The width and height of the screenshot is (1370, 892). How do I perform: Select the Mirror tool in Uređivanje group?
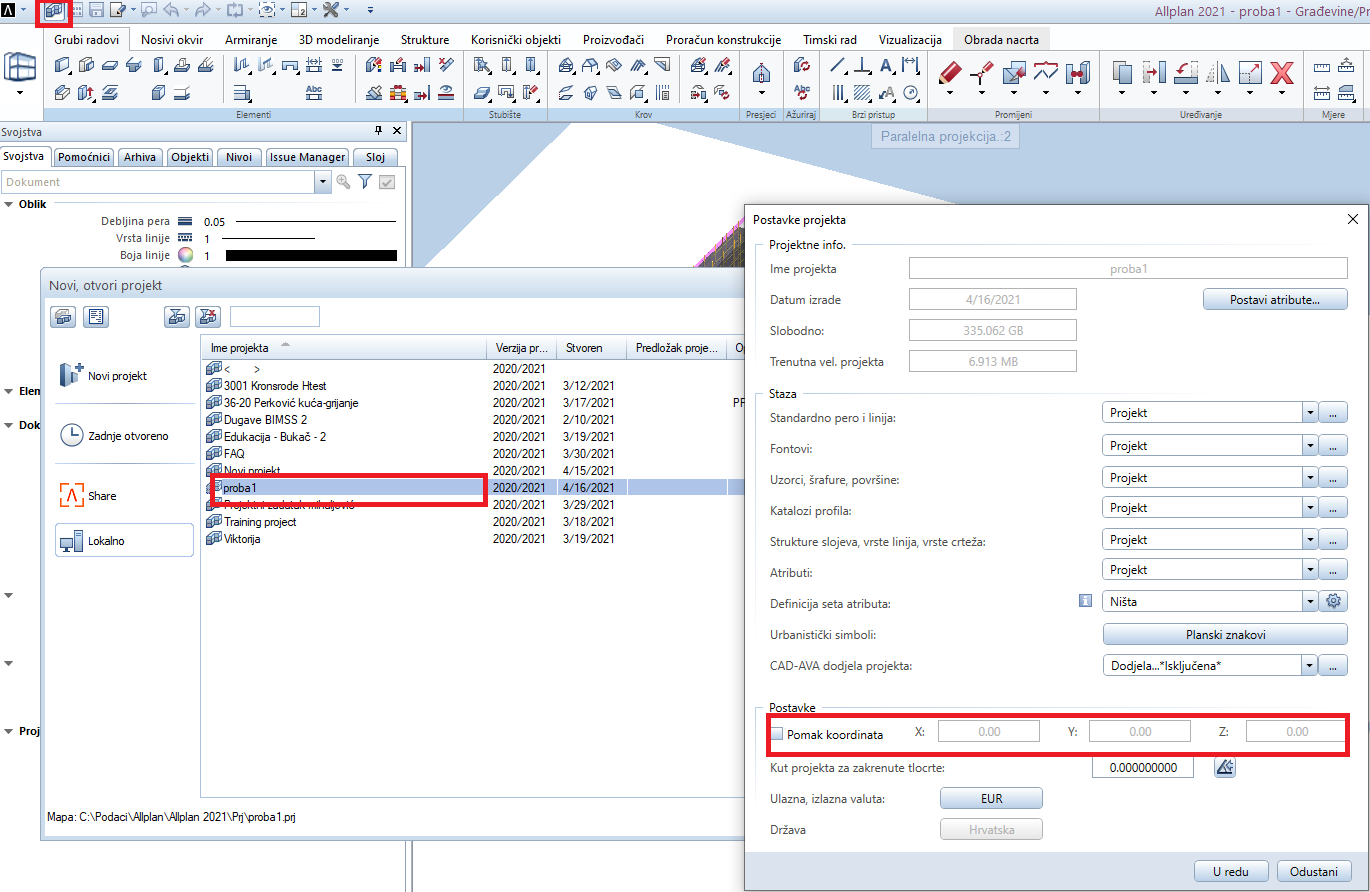point(1219,73)
